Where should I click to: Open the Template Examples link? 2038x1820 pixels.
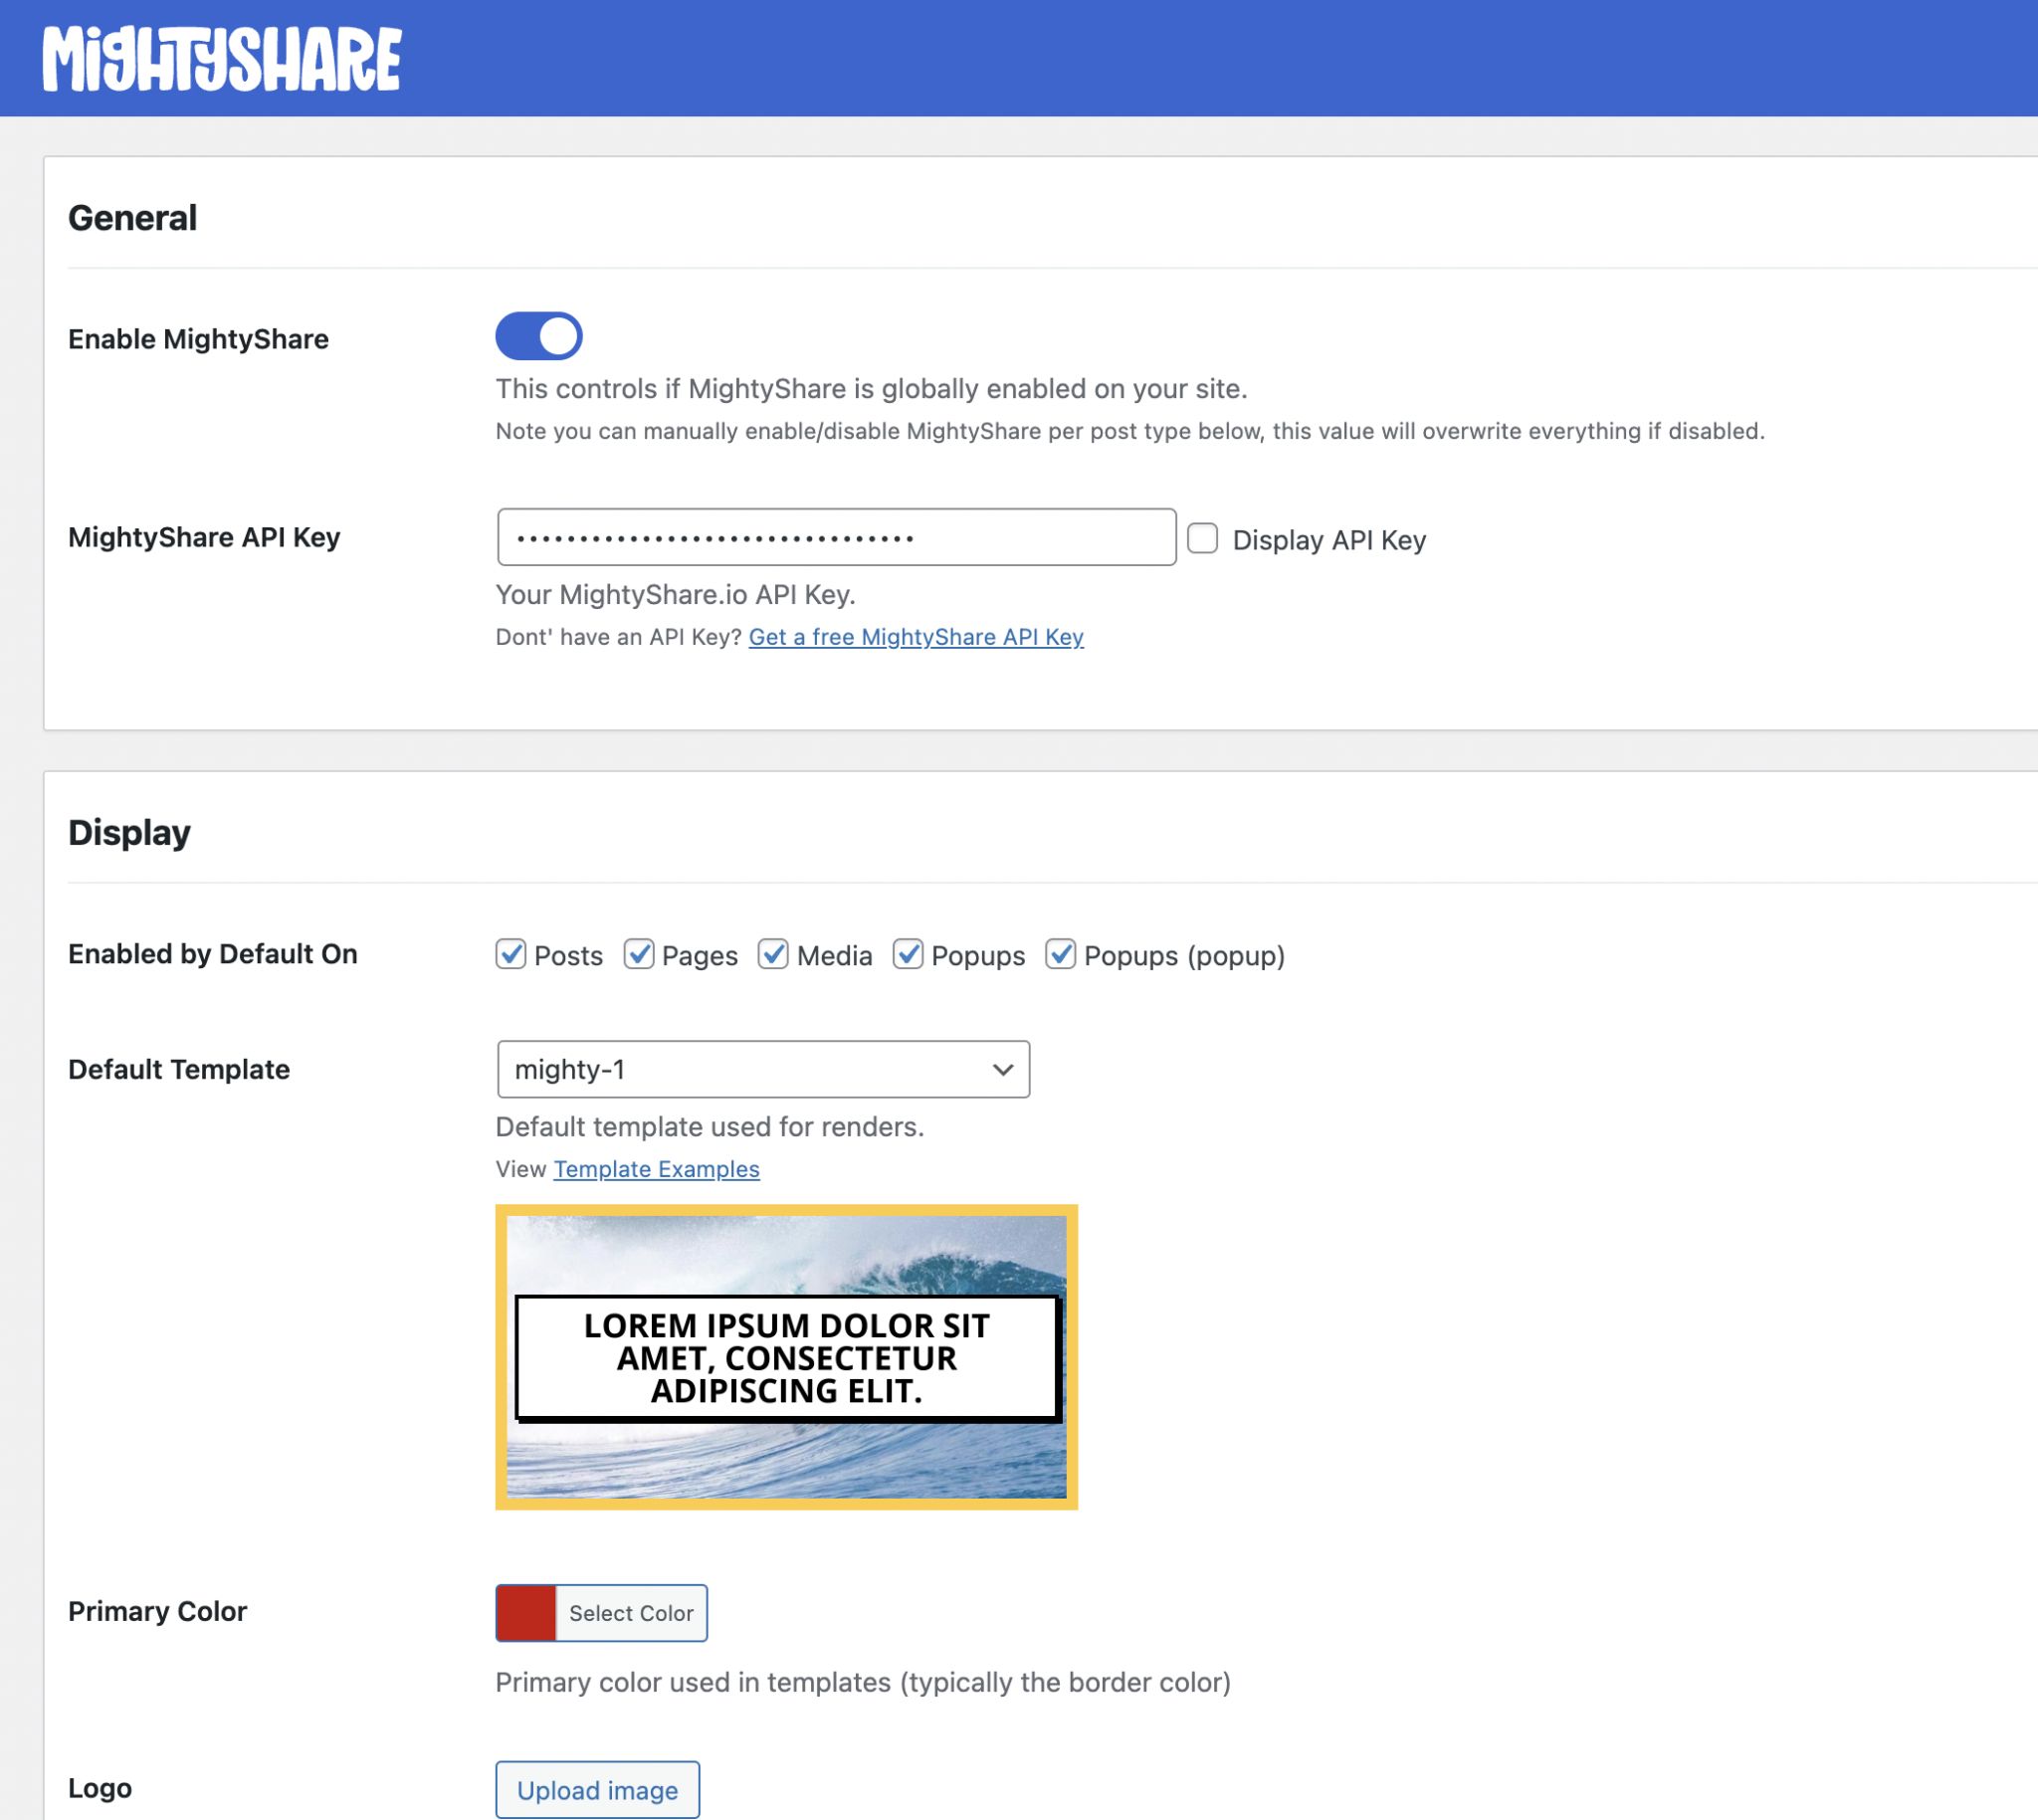pos(656,1168)
